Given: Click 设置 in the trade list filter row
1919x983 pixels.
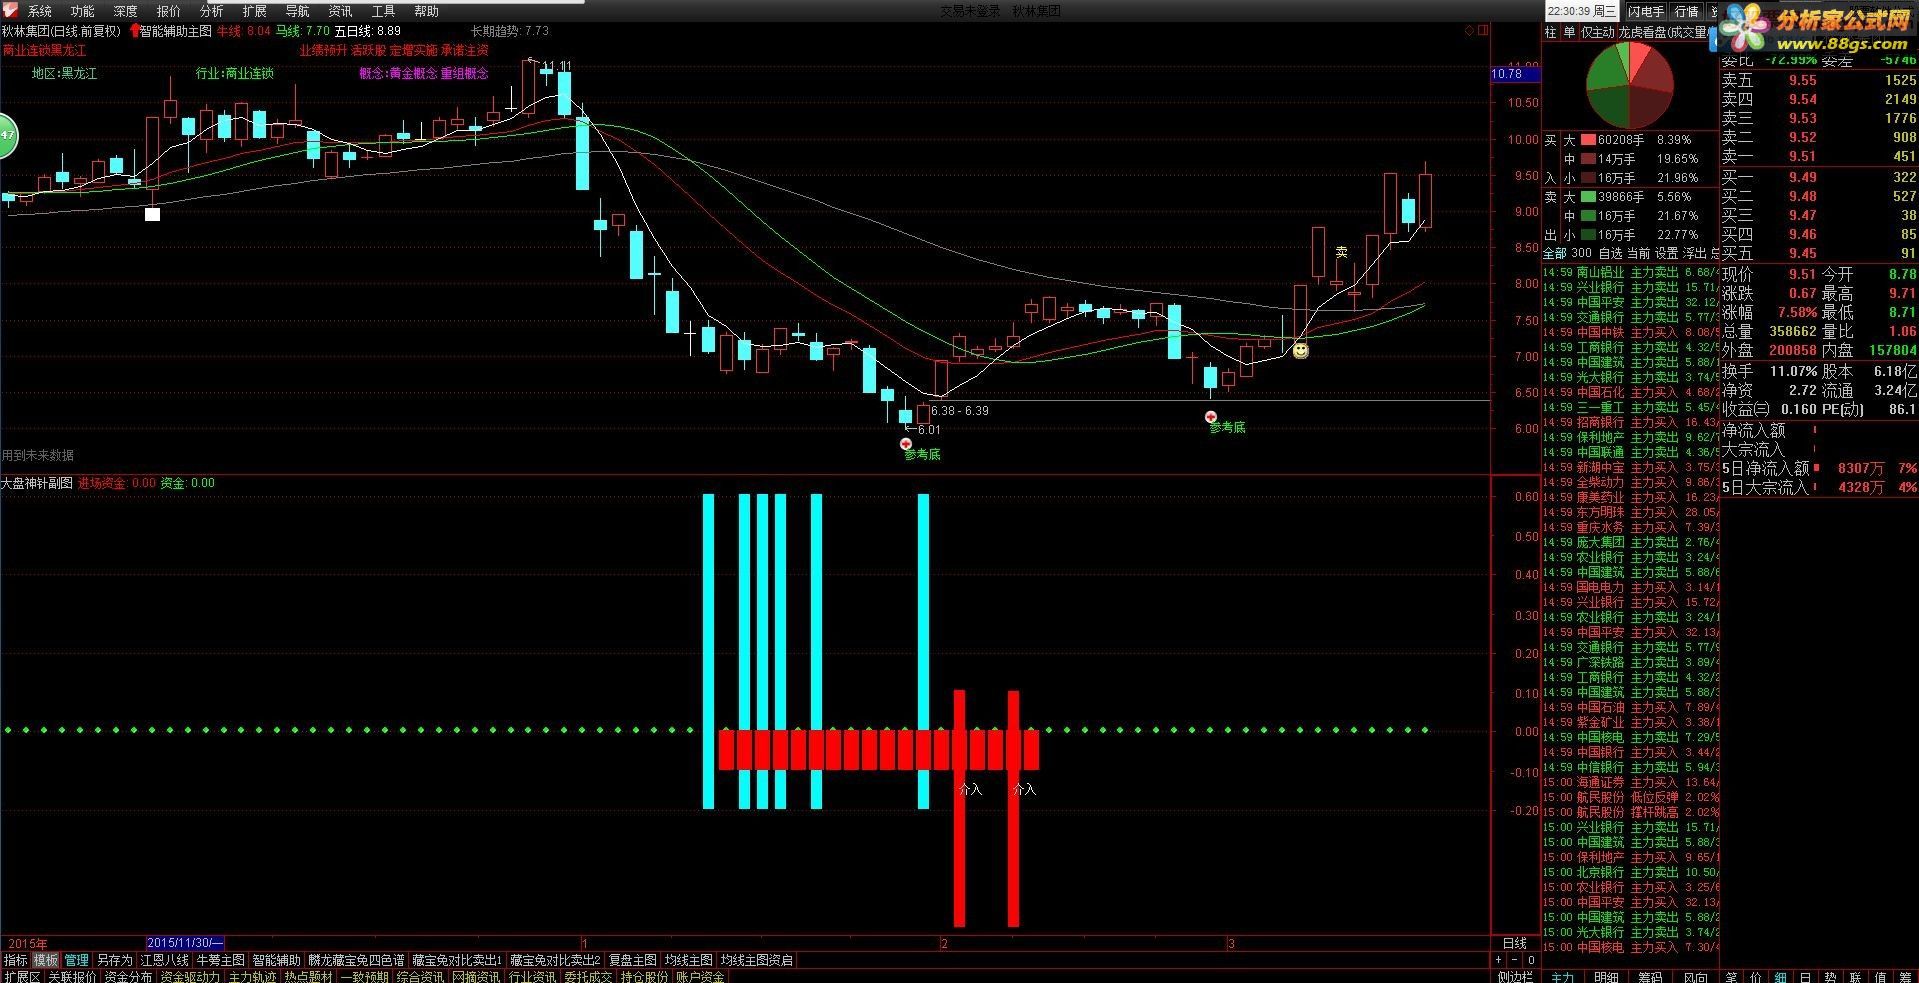Looking at the screenshot, I should pyautogui.click(x=1666, y=253).
